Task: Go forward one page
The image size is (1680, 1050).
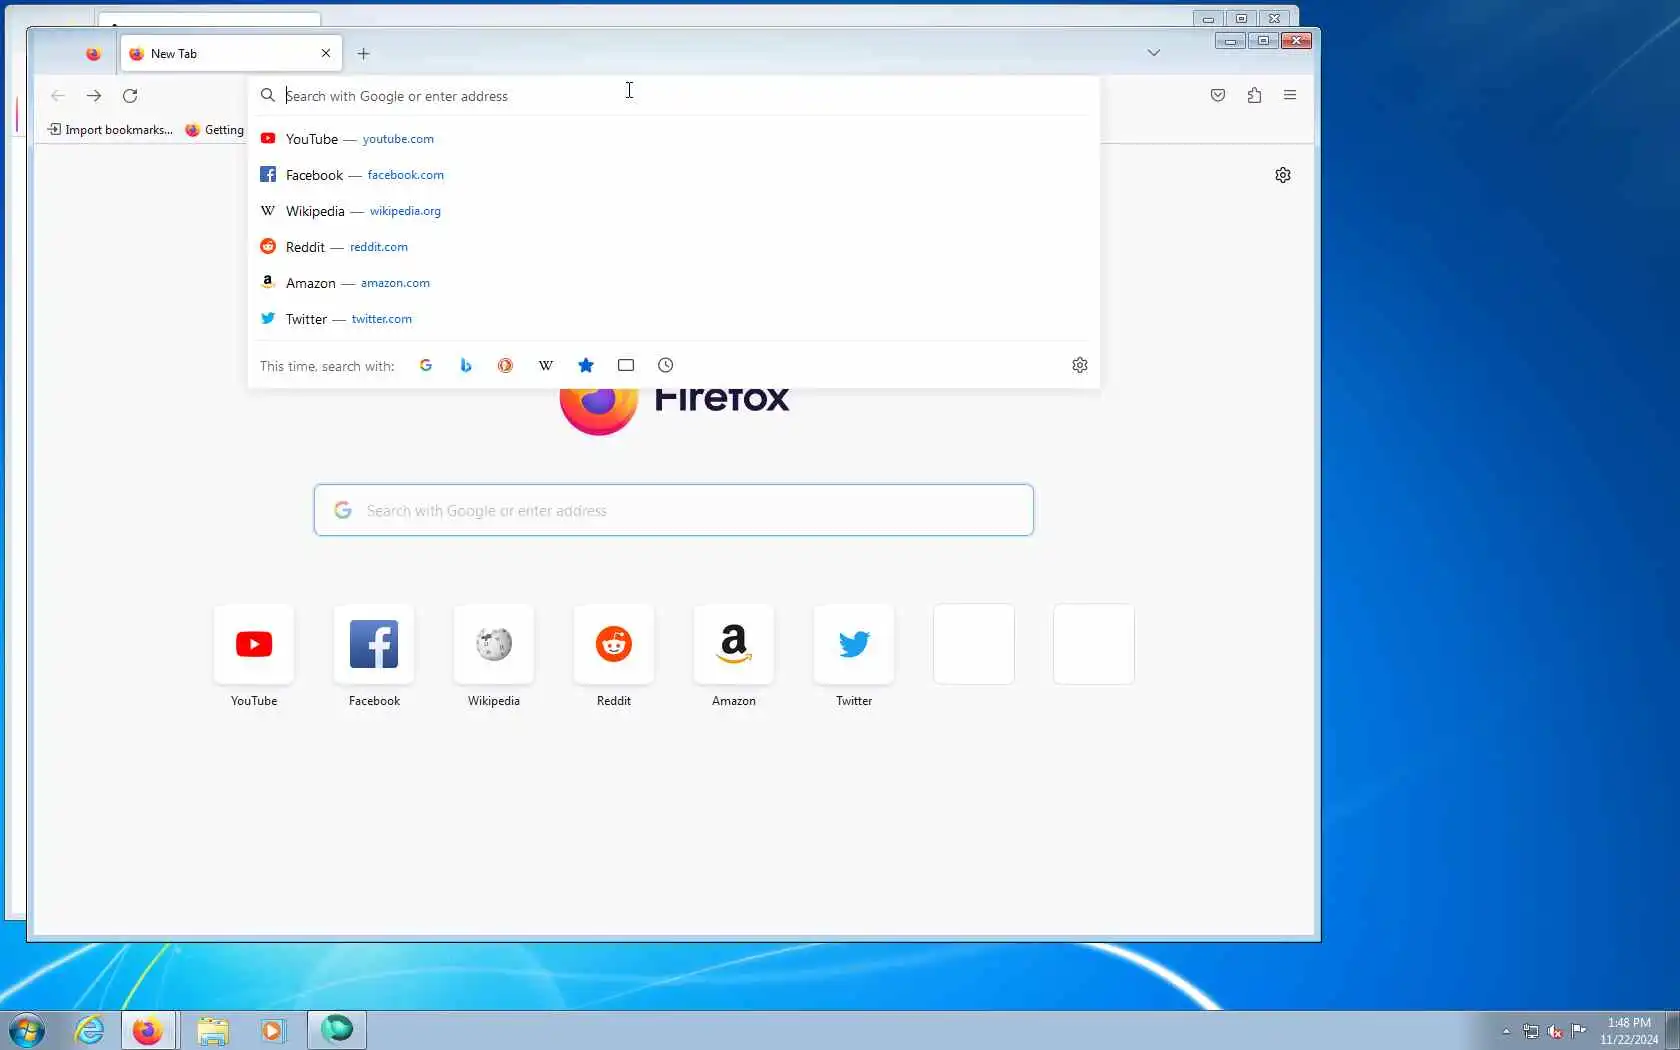Action: 94,96
